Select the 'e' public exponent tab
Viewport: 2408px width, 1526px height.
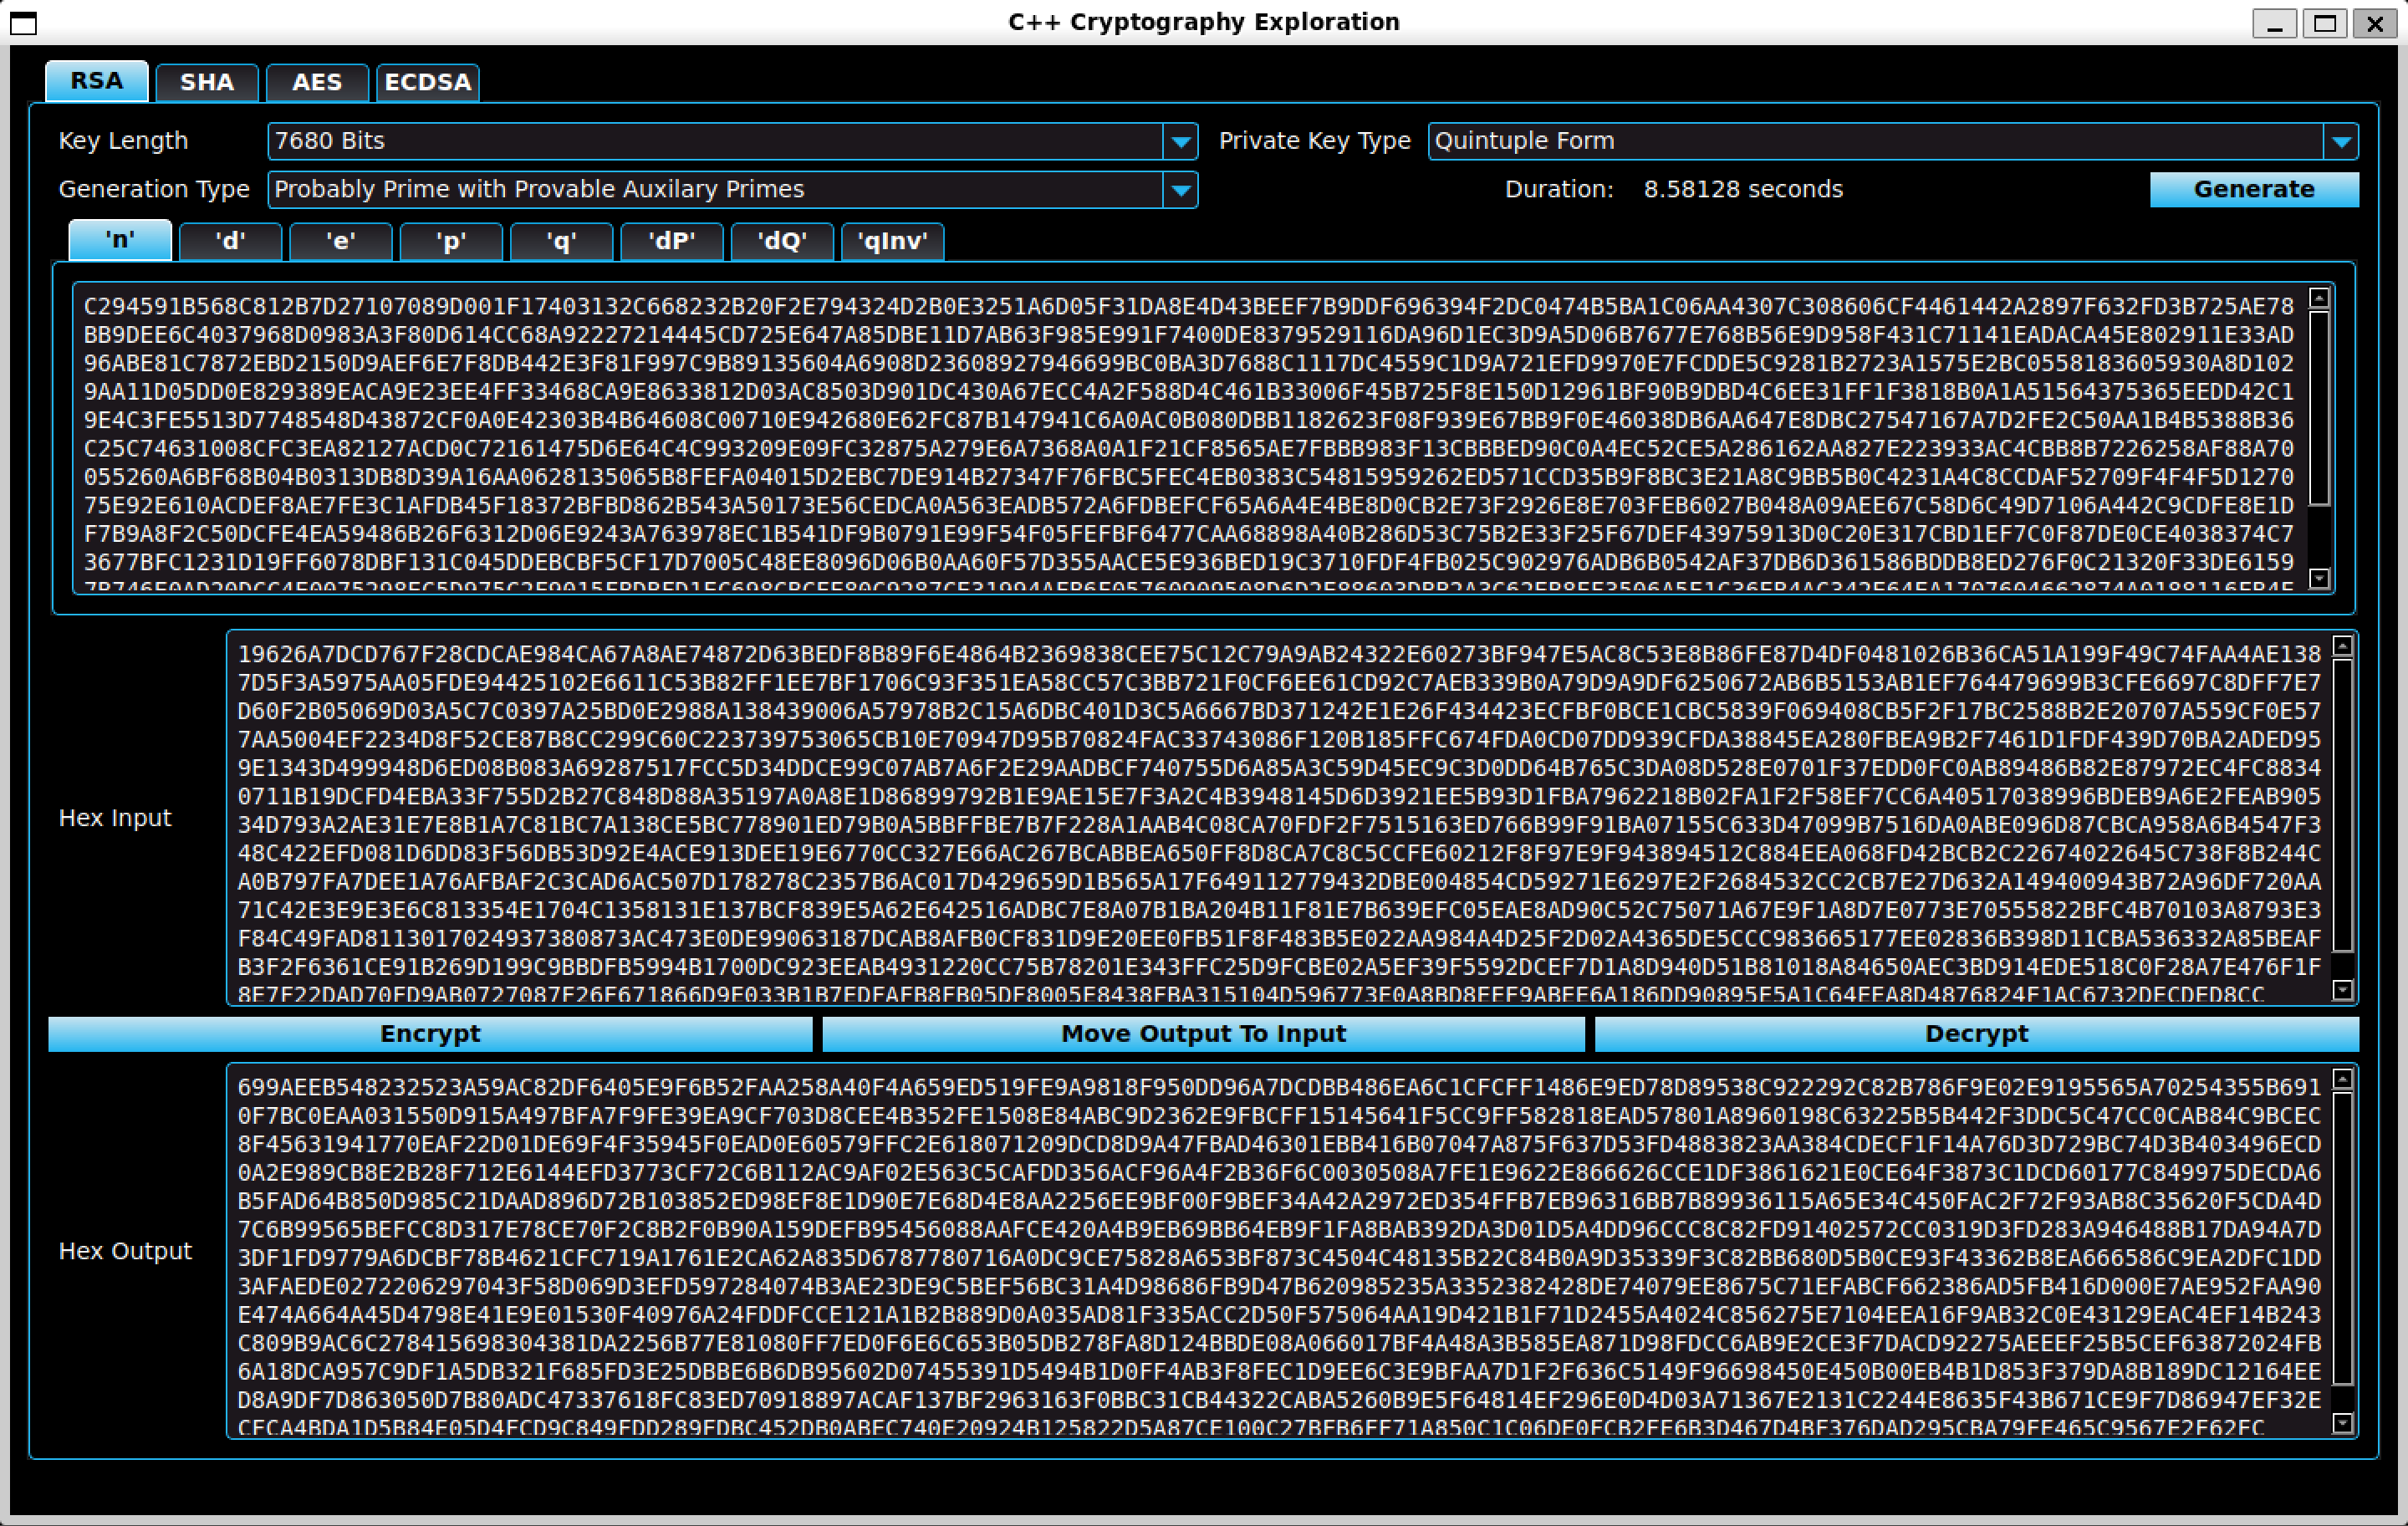tap(340, 241)
